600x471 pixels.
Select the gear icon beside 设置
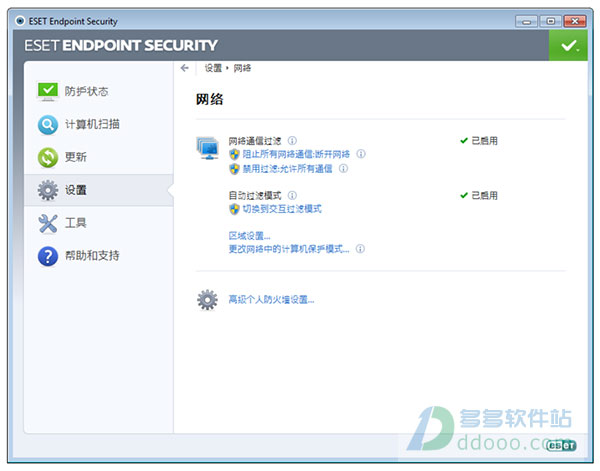(48, 190)
